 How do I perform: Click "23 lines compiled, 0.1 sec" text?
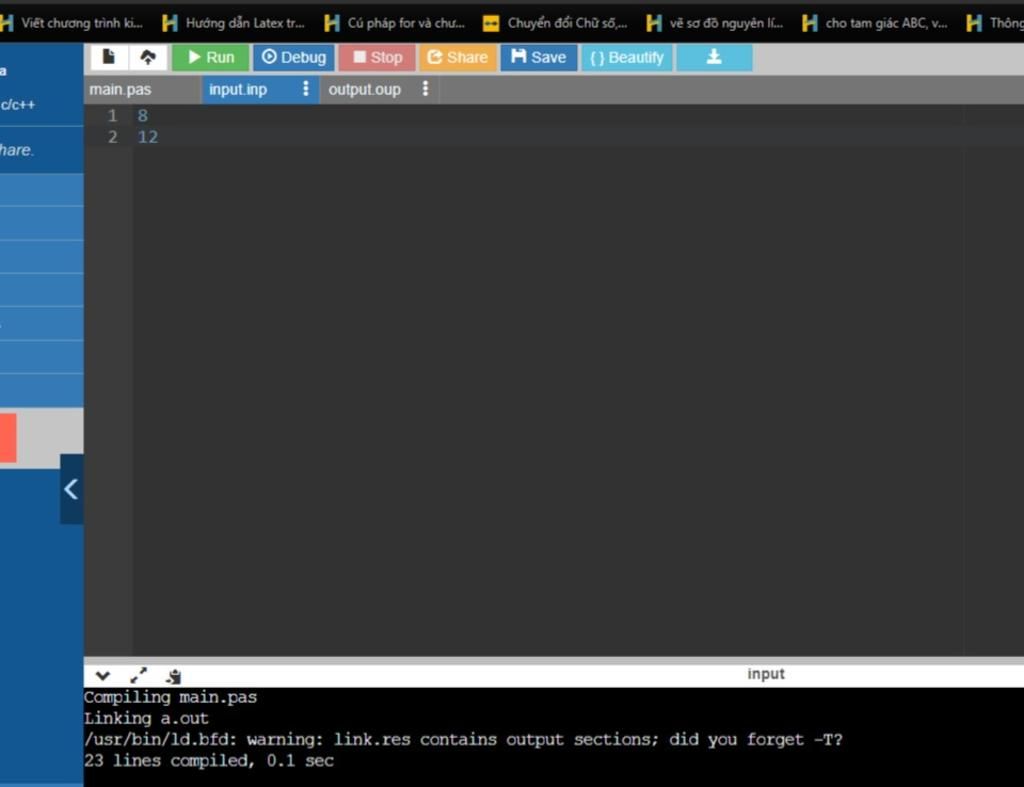209,761
